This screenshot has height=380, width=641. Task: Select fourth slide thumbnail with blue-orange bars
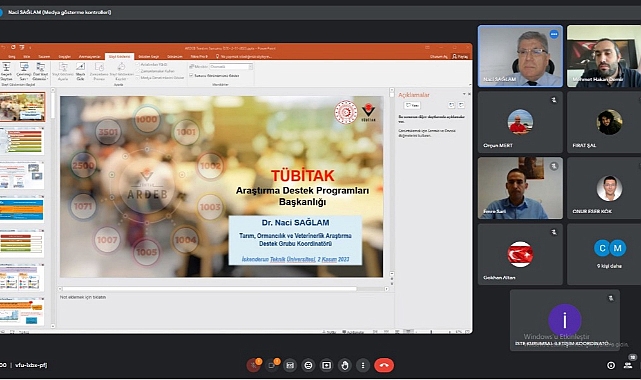point(22,209)
